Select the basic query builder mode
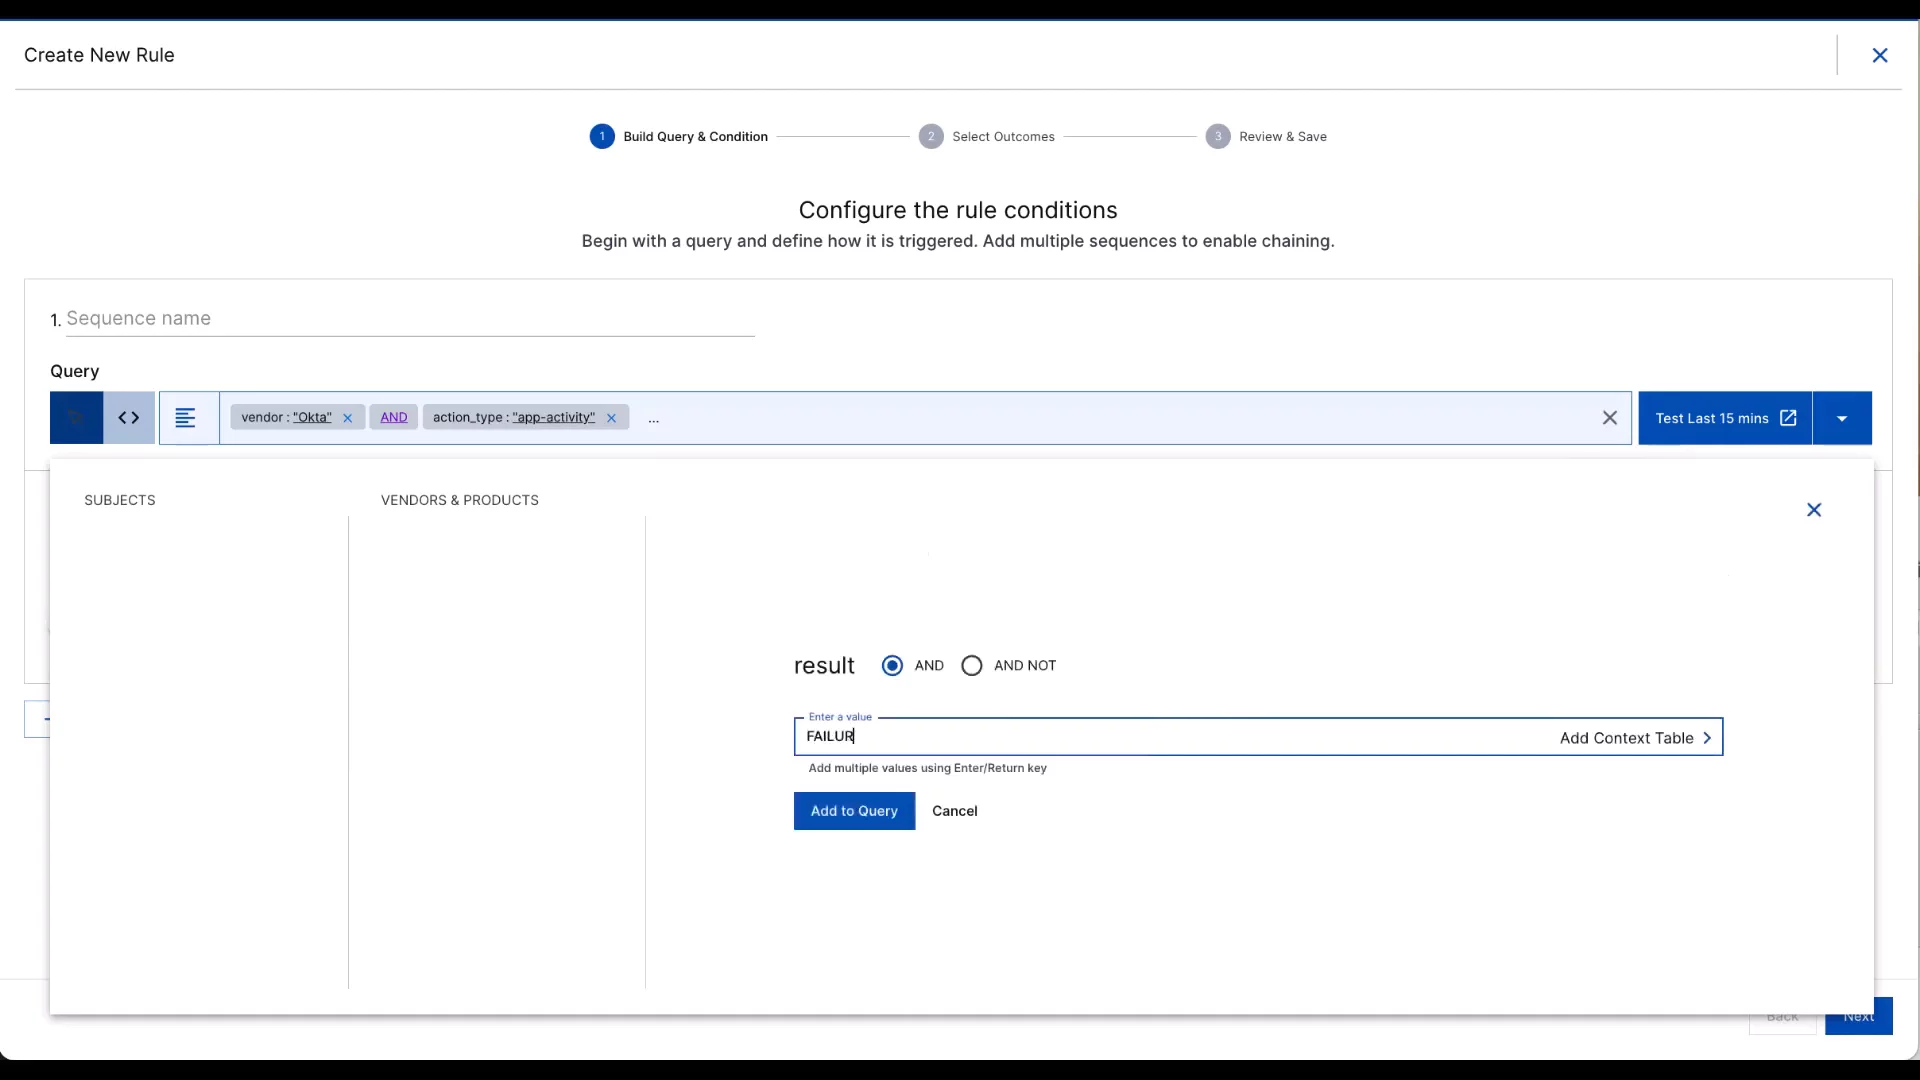The image size is (1920, 1080). (x=76, y=418)
